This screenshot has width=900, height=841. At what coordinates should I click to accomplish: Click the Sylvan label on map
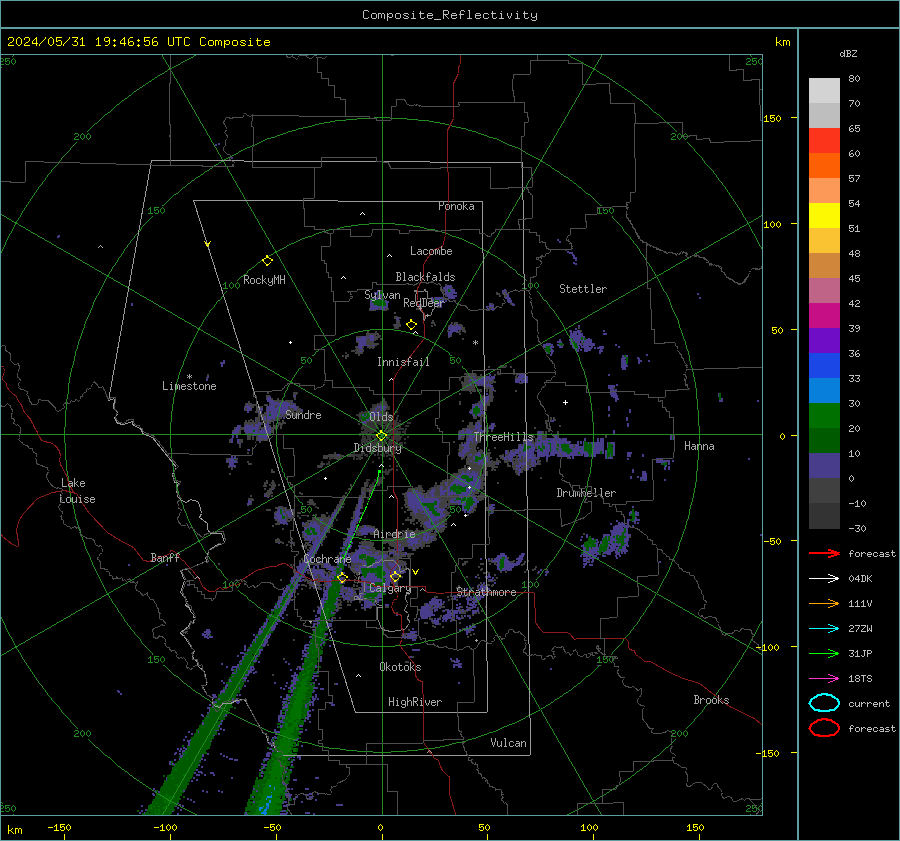[382, 295]
